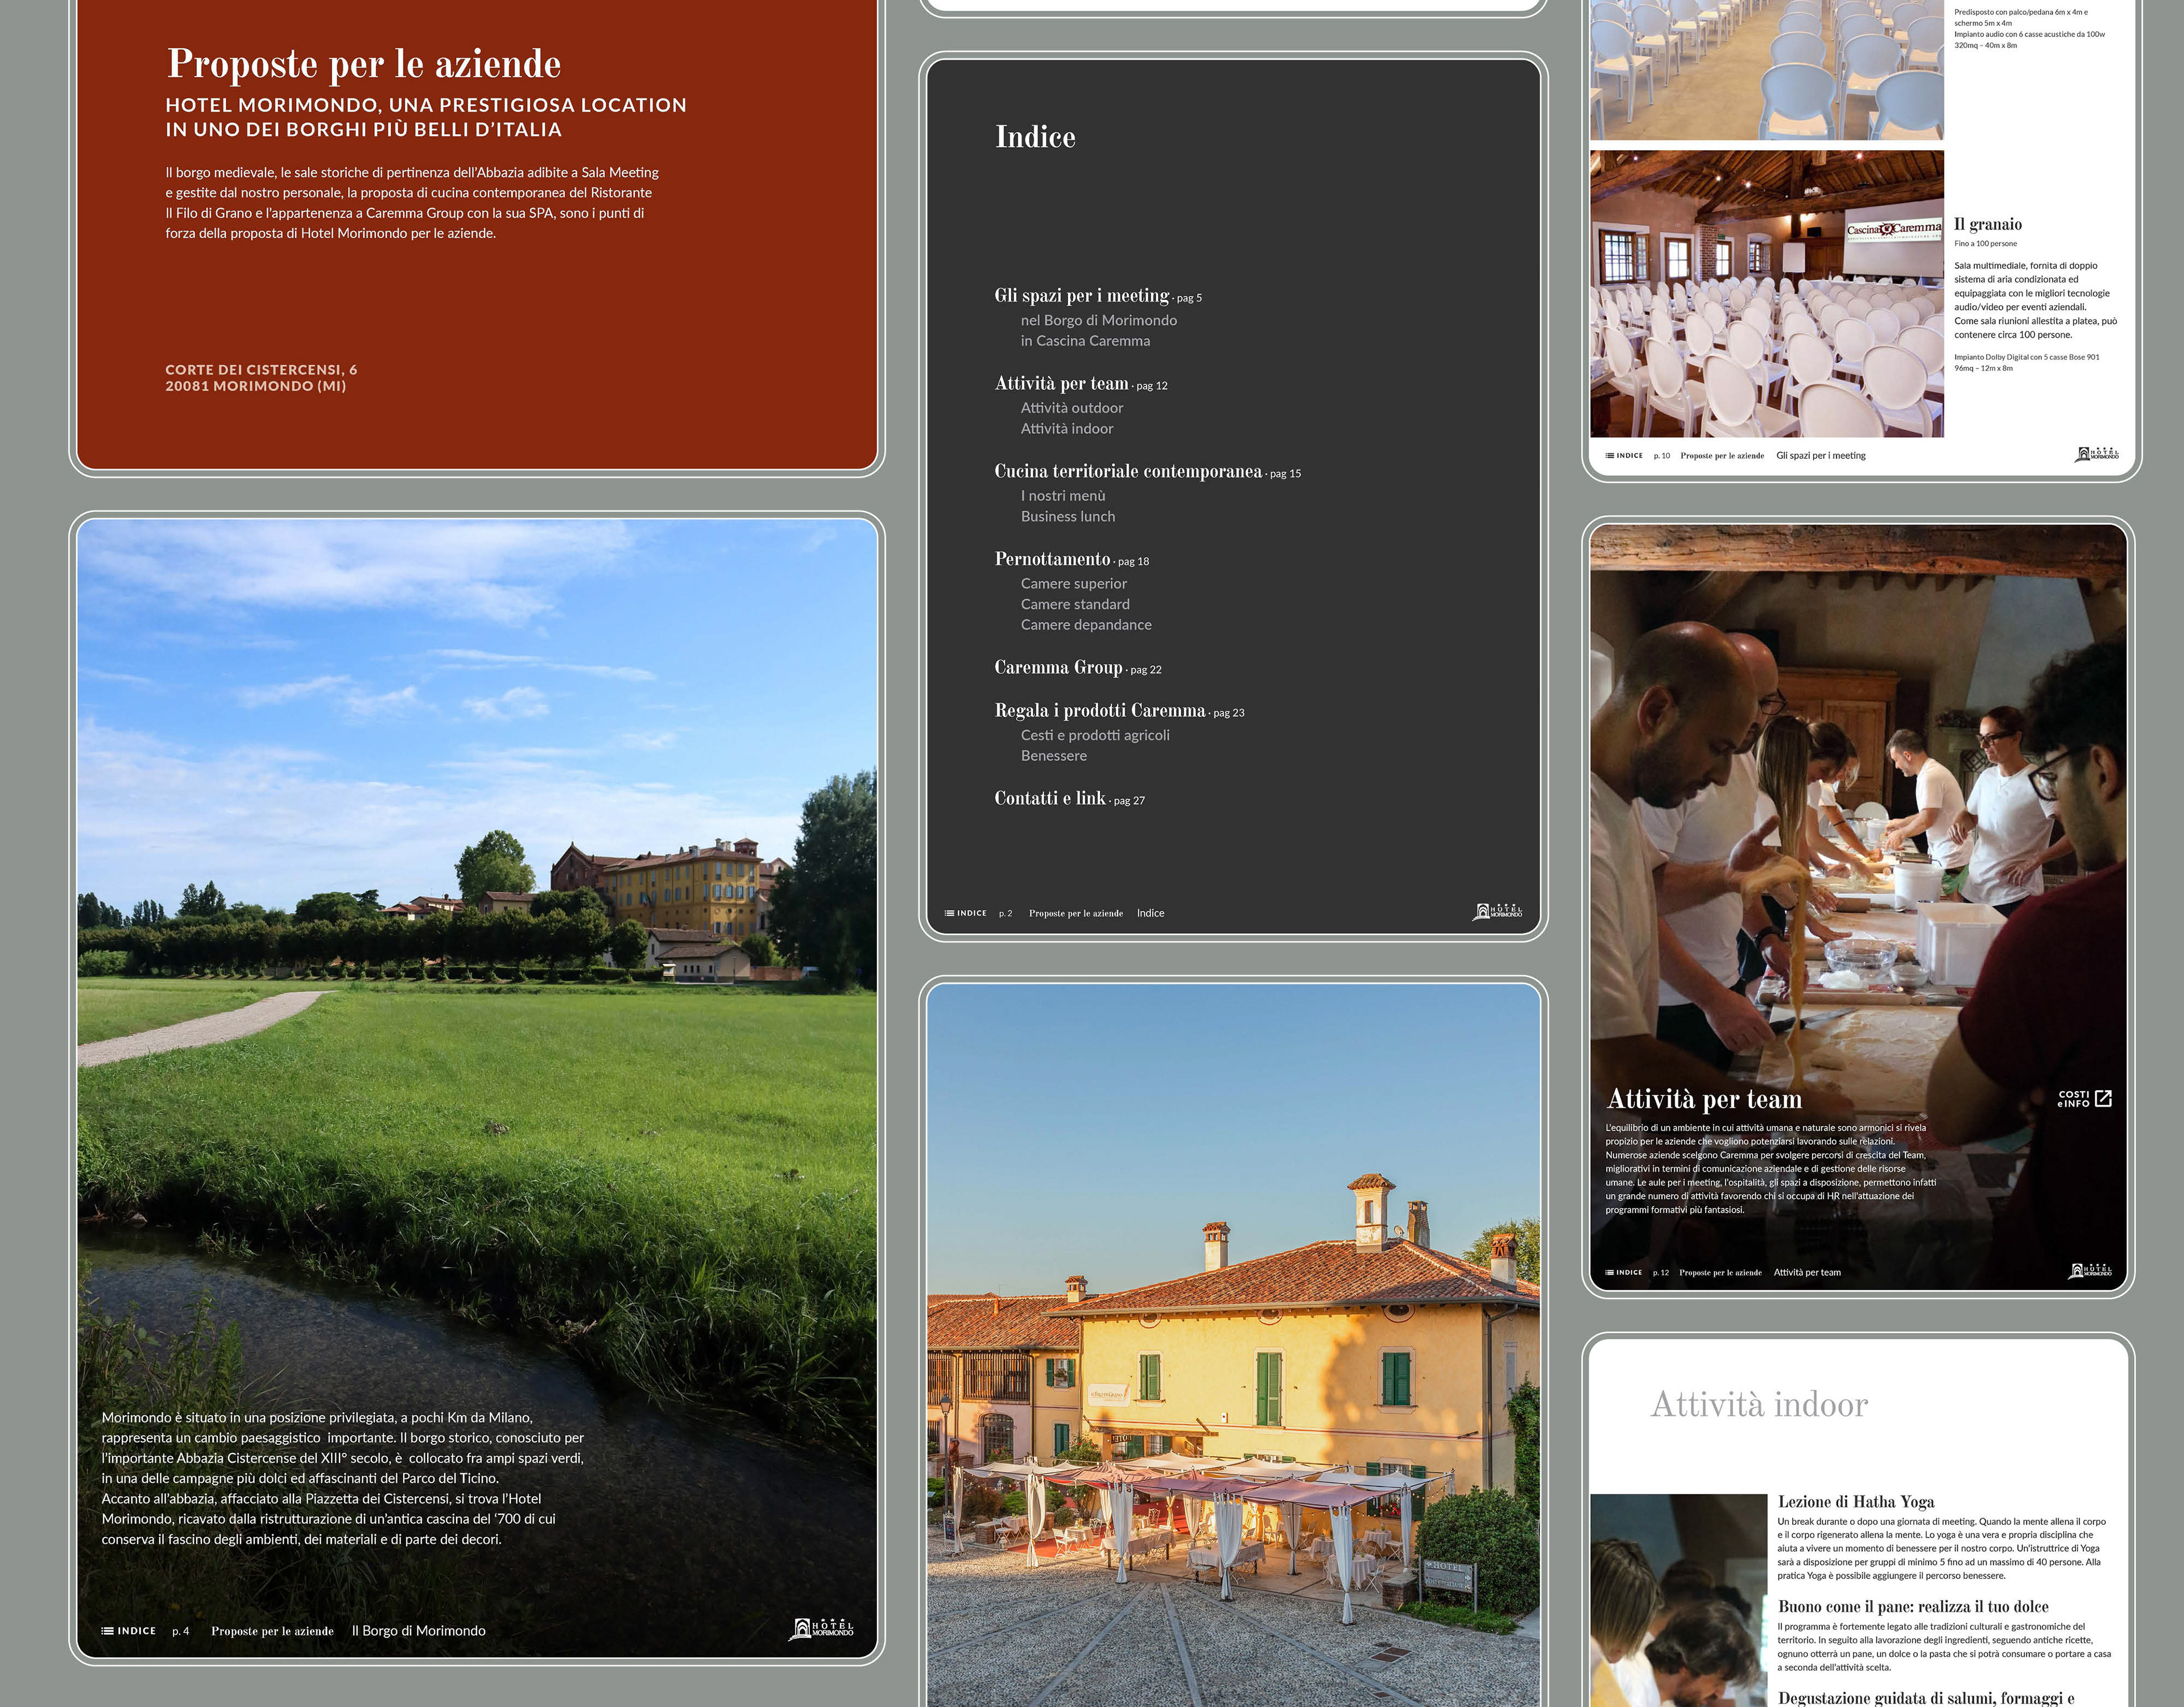Click the 'Indice' heading on the dark page
The height and width of the screenshot is (1707, 2184).
(x=1035, y=137)
